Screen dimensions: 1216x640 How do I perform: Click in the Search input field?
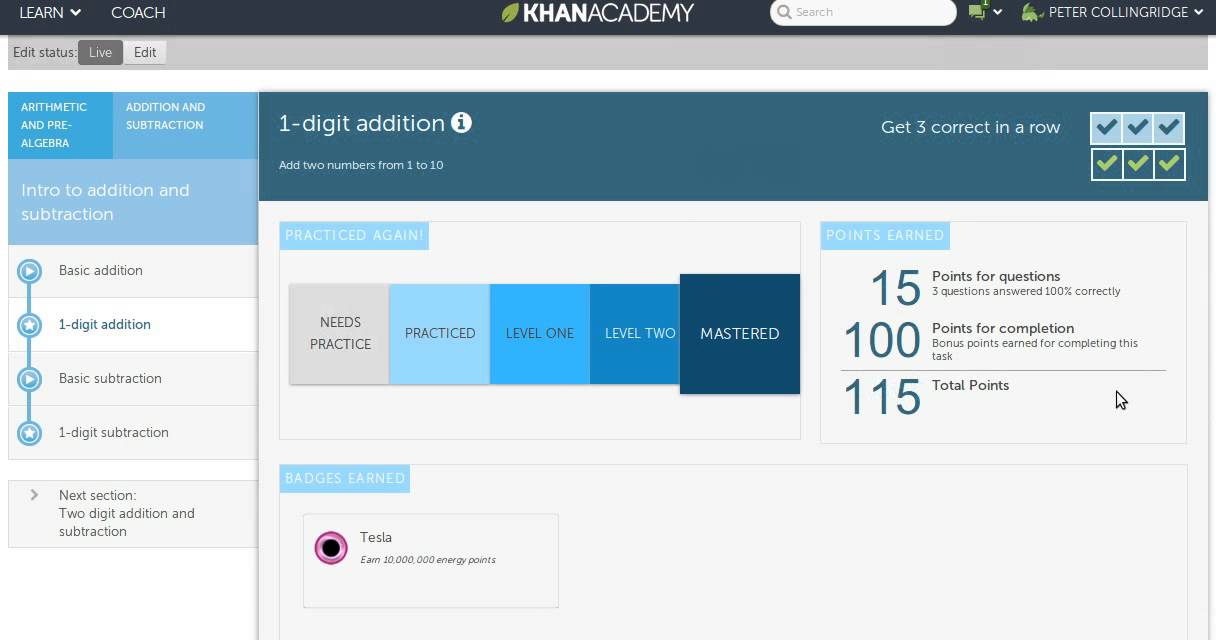(x=863, y=12)
